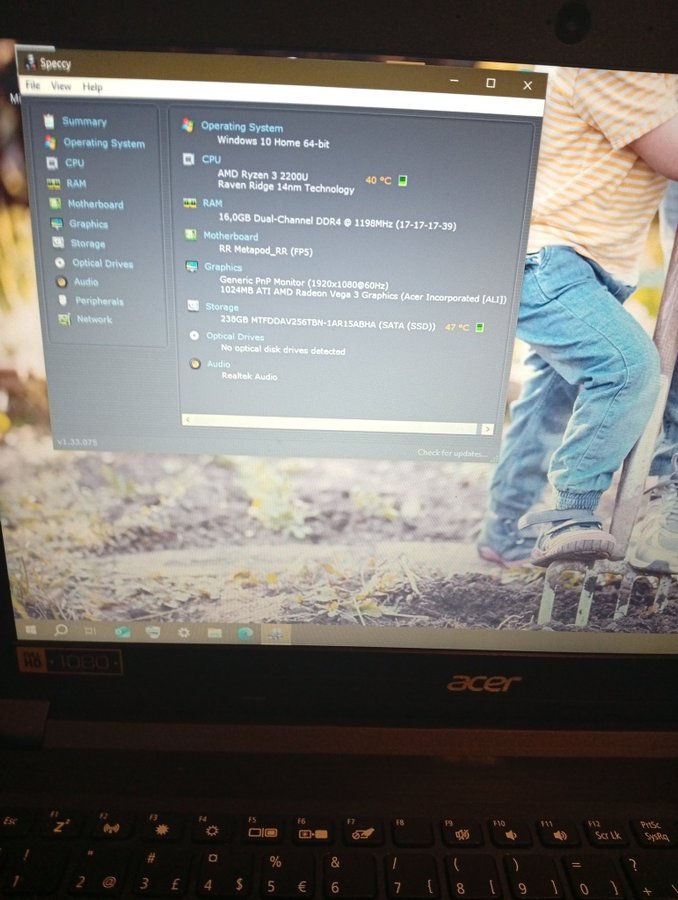
Task: Click the CPU 40 °C temperature reading
Action: pos(378,180)
